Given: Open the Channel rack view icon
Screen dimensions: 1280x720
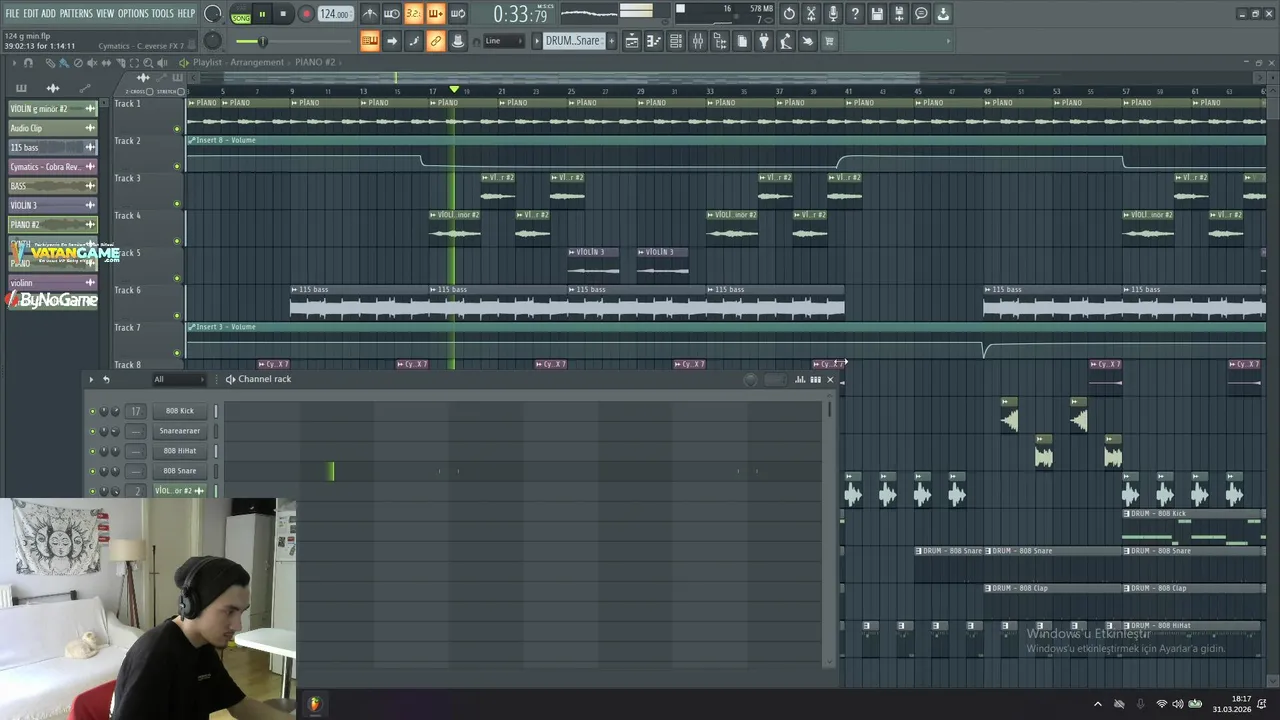Looking at the screenshot, I should pyautogui.click(x=675, y=41).
